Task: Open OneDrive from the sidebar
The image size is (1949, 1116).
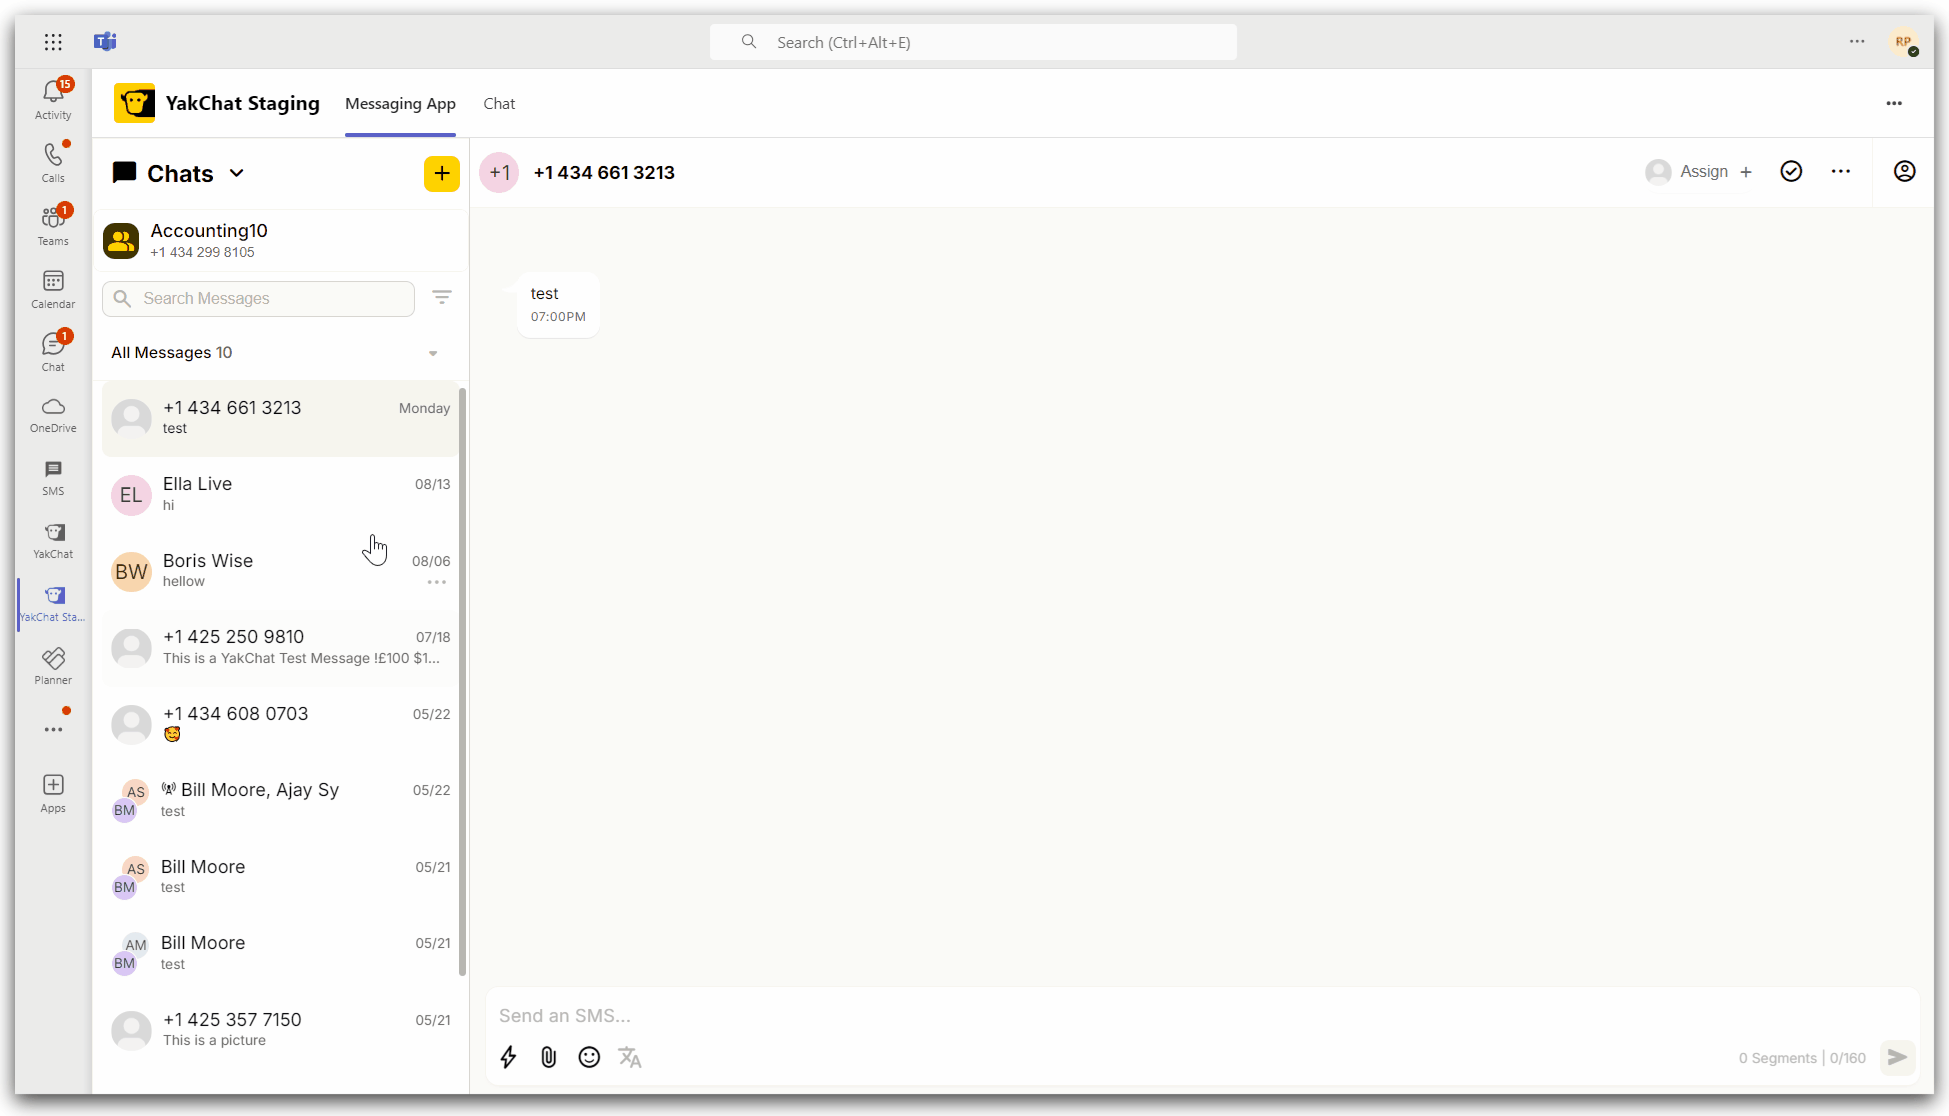Action: (x=53, y=415)
